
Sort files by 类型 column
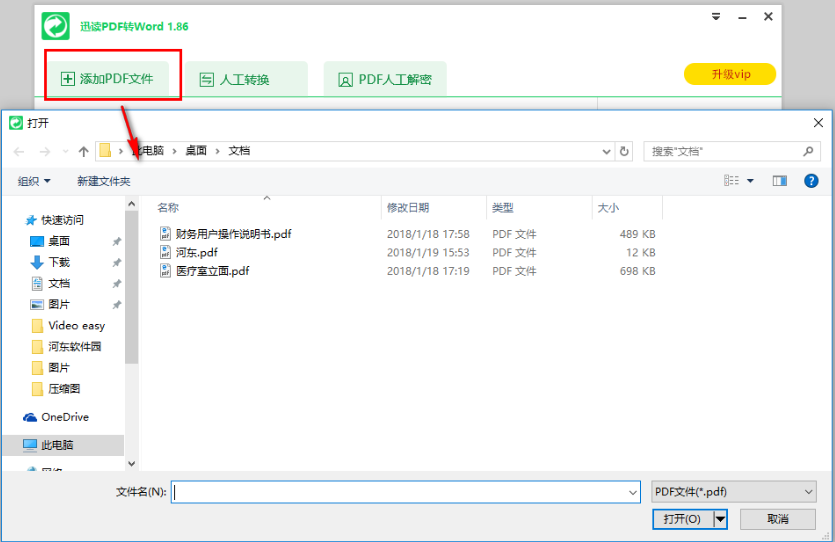[x=503, y=208]
